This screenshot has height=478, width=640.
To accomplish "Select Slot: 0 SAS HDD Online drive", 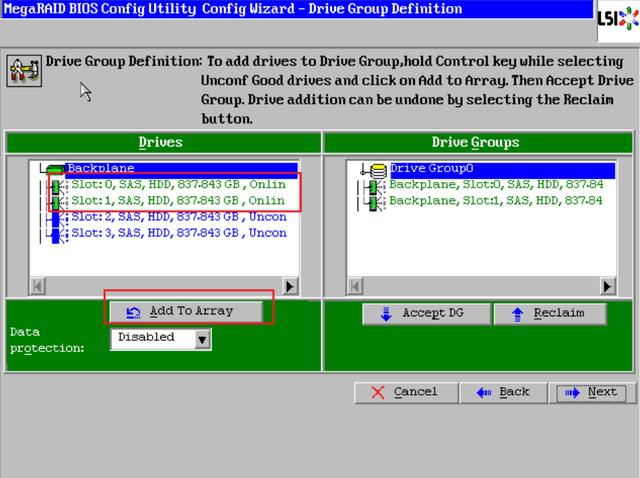I will [178, 184].
